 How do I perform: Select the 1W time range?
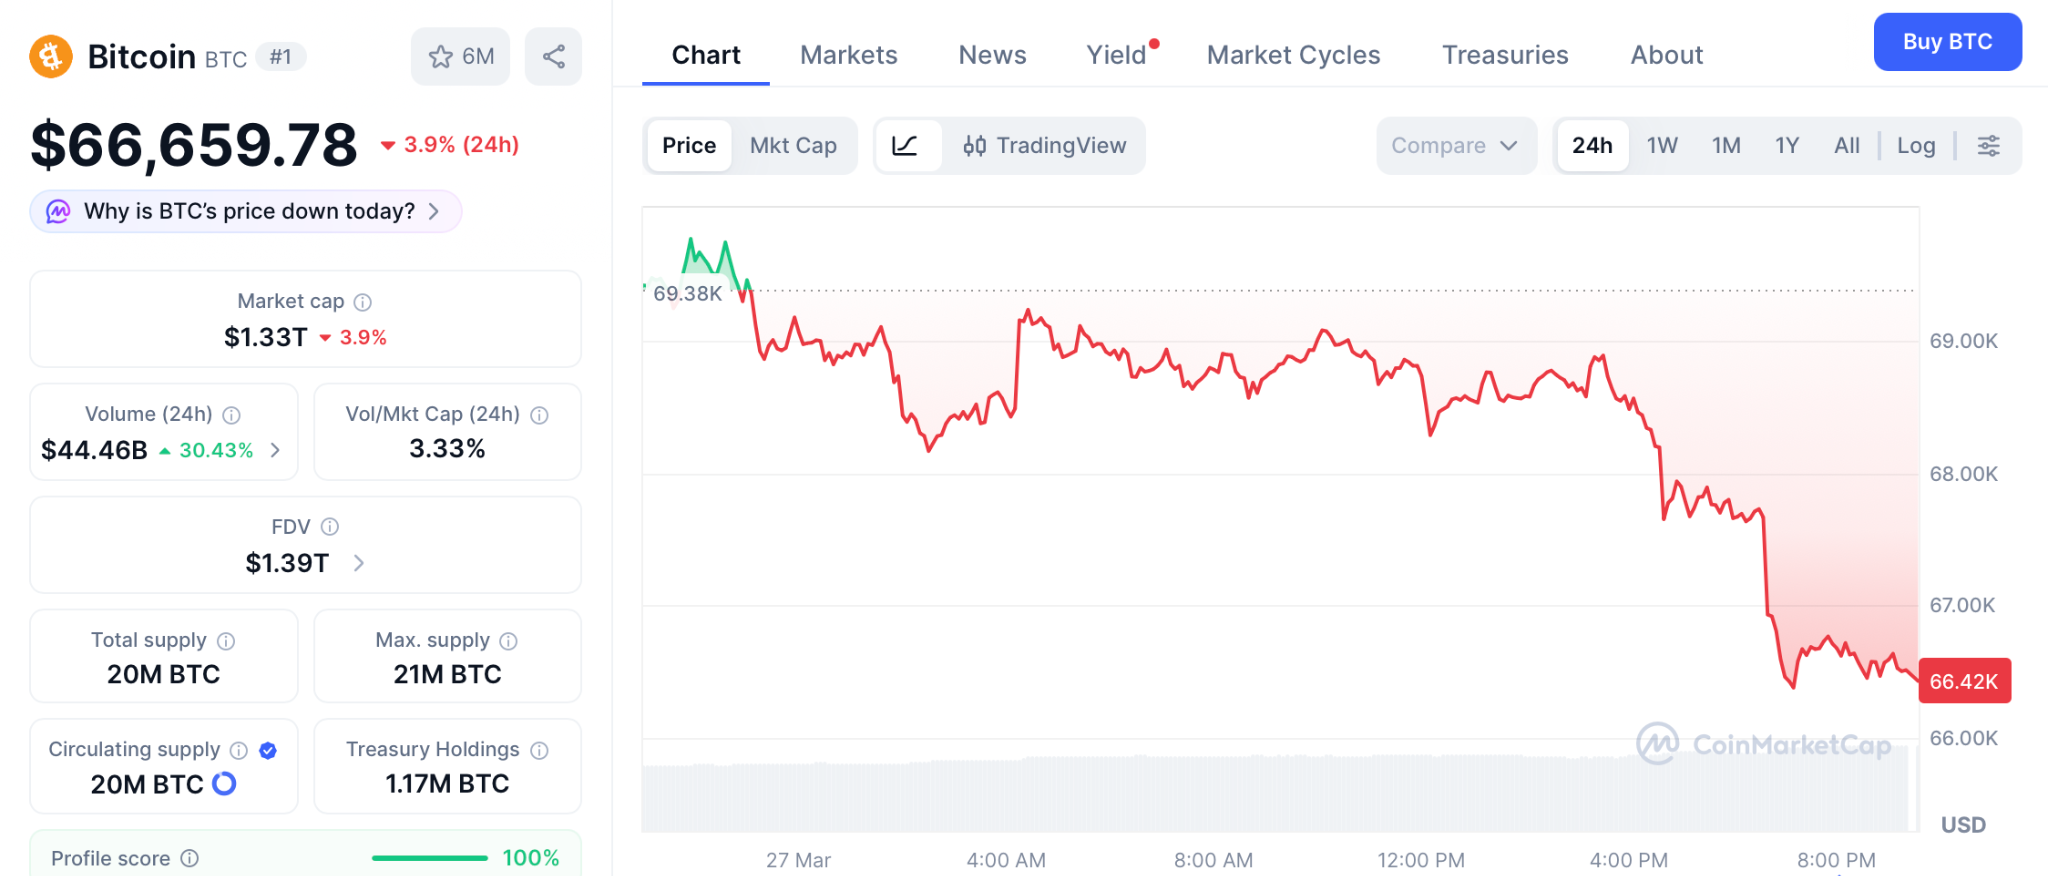pos(1662,146)
